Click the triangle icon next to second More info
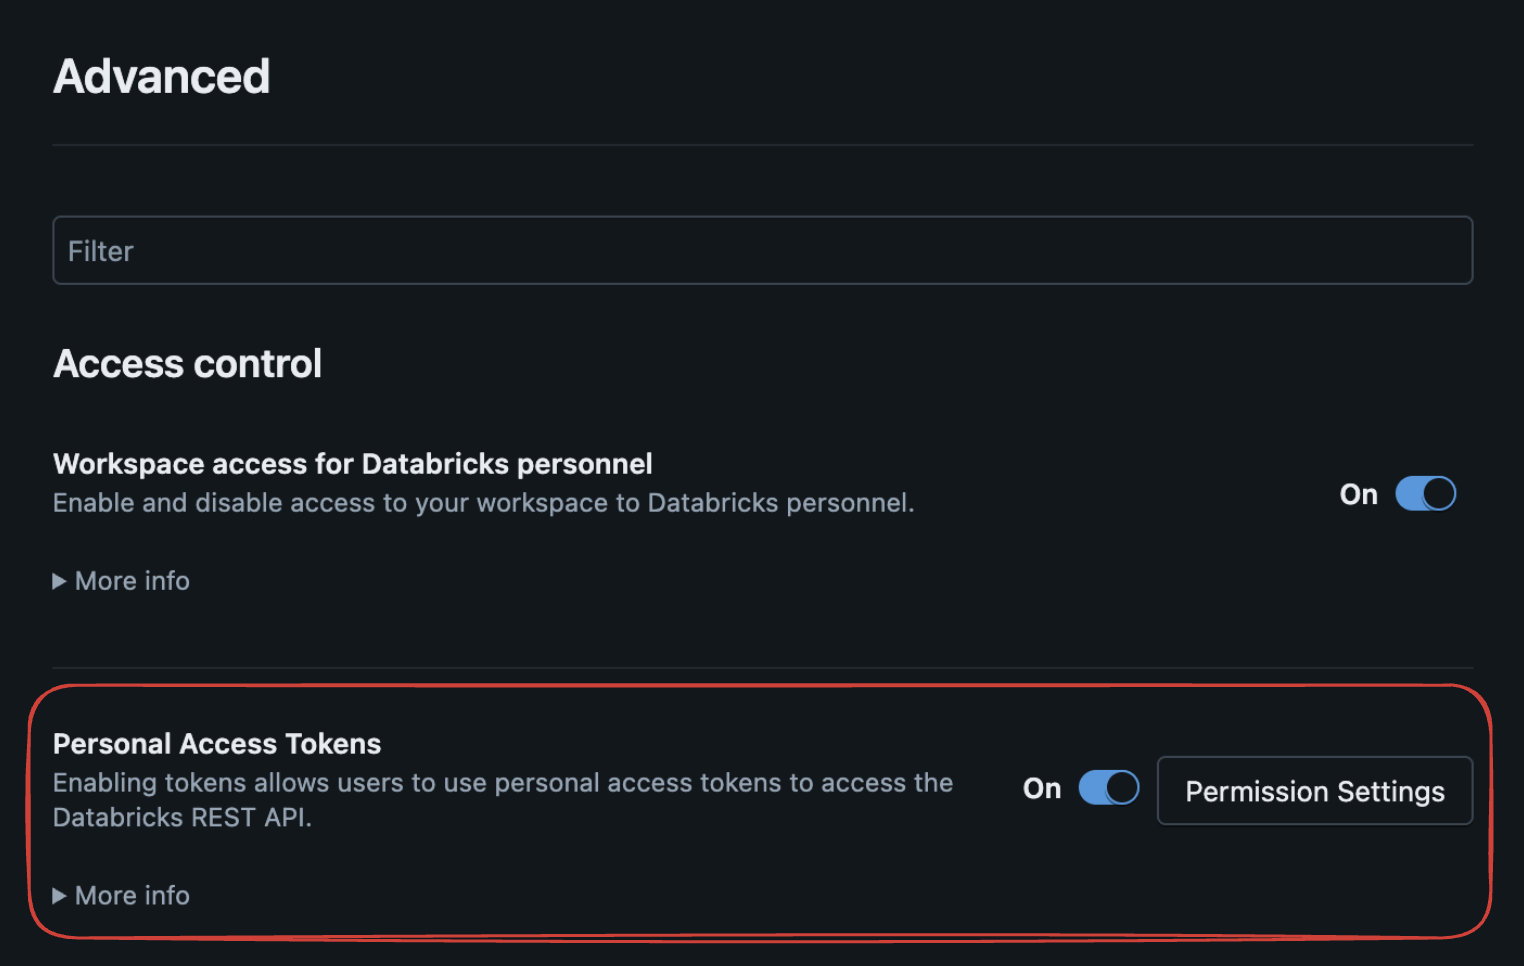The width and height of the screenshot is (1524, 966). click(x=60, y=895)
